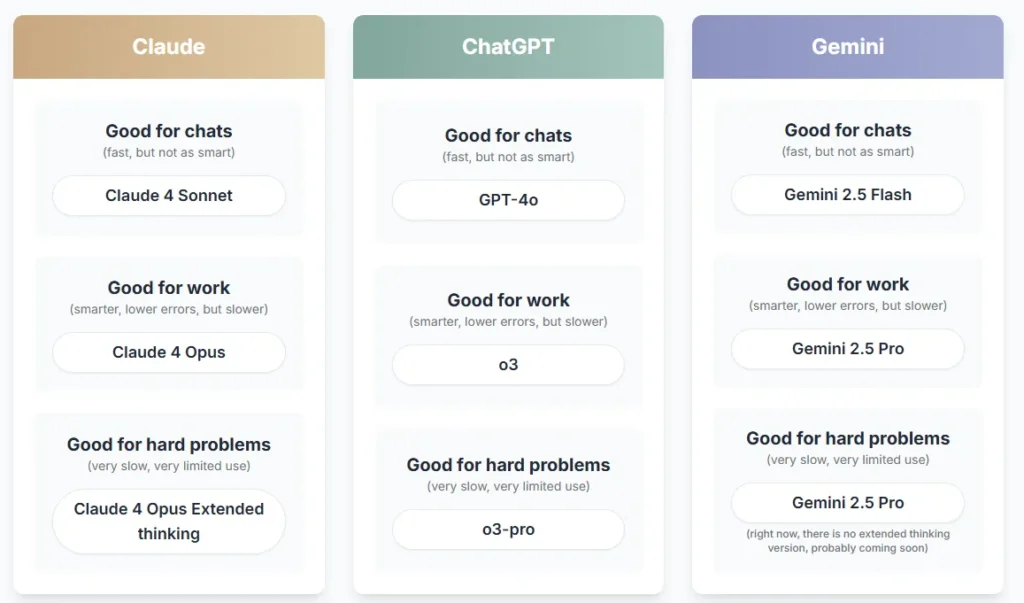Select the Gemini 2.5 Flash pill
1024x603 pixels.
[848, 195]
